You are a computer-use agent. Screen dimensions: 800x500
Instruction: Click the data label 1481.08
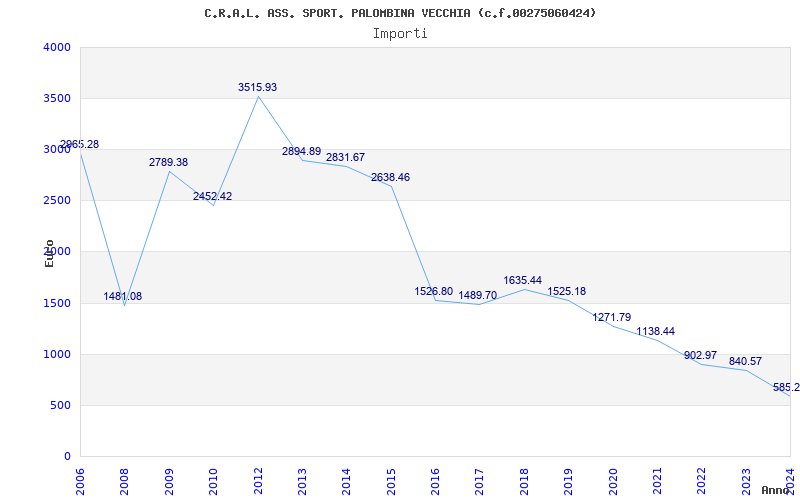click(123, 296)
